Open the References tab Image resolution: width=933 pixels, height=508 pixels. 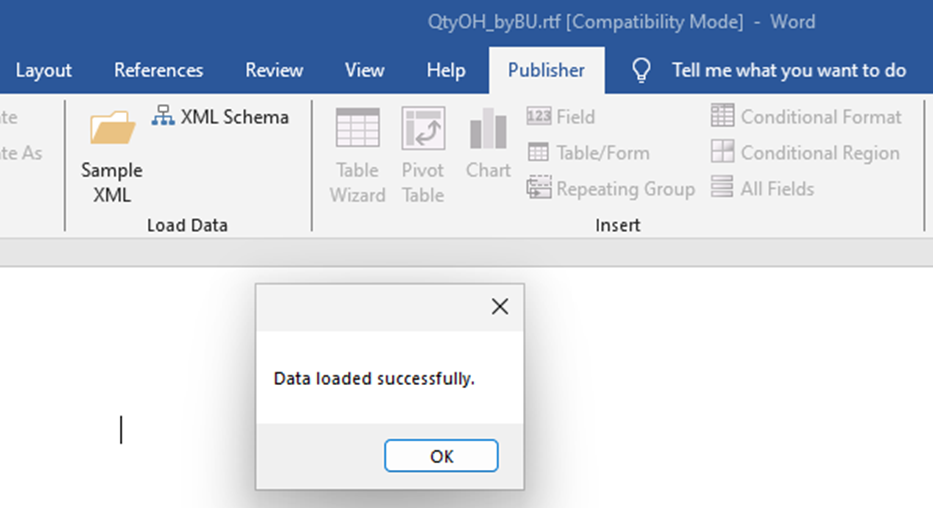pos(158,70)
